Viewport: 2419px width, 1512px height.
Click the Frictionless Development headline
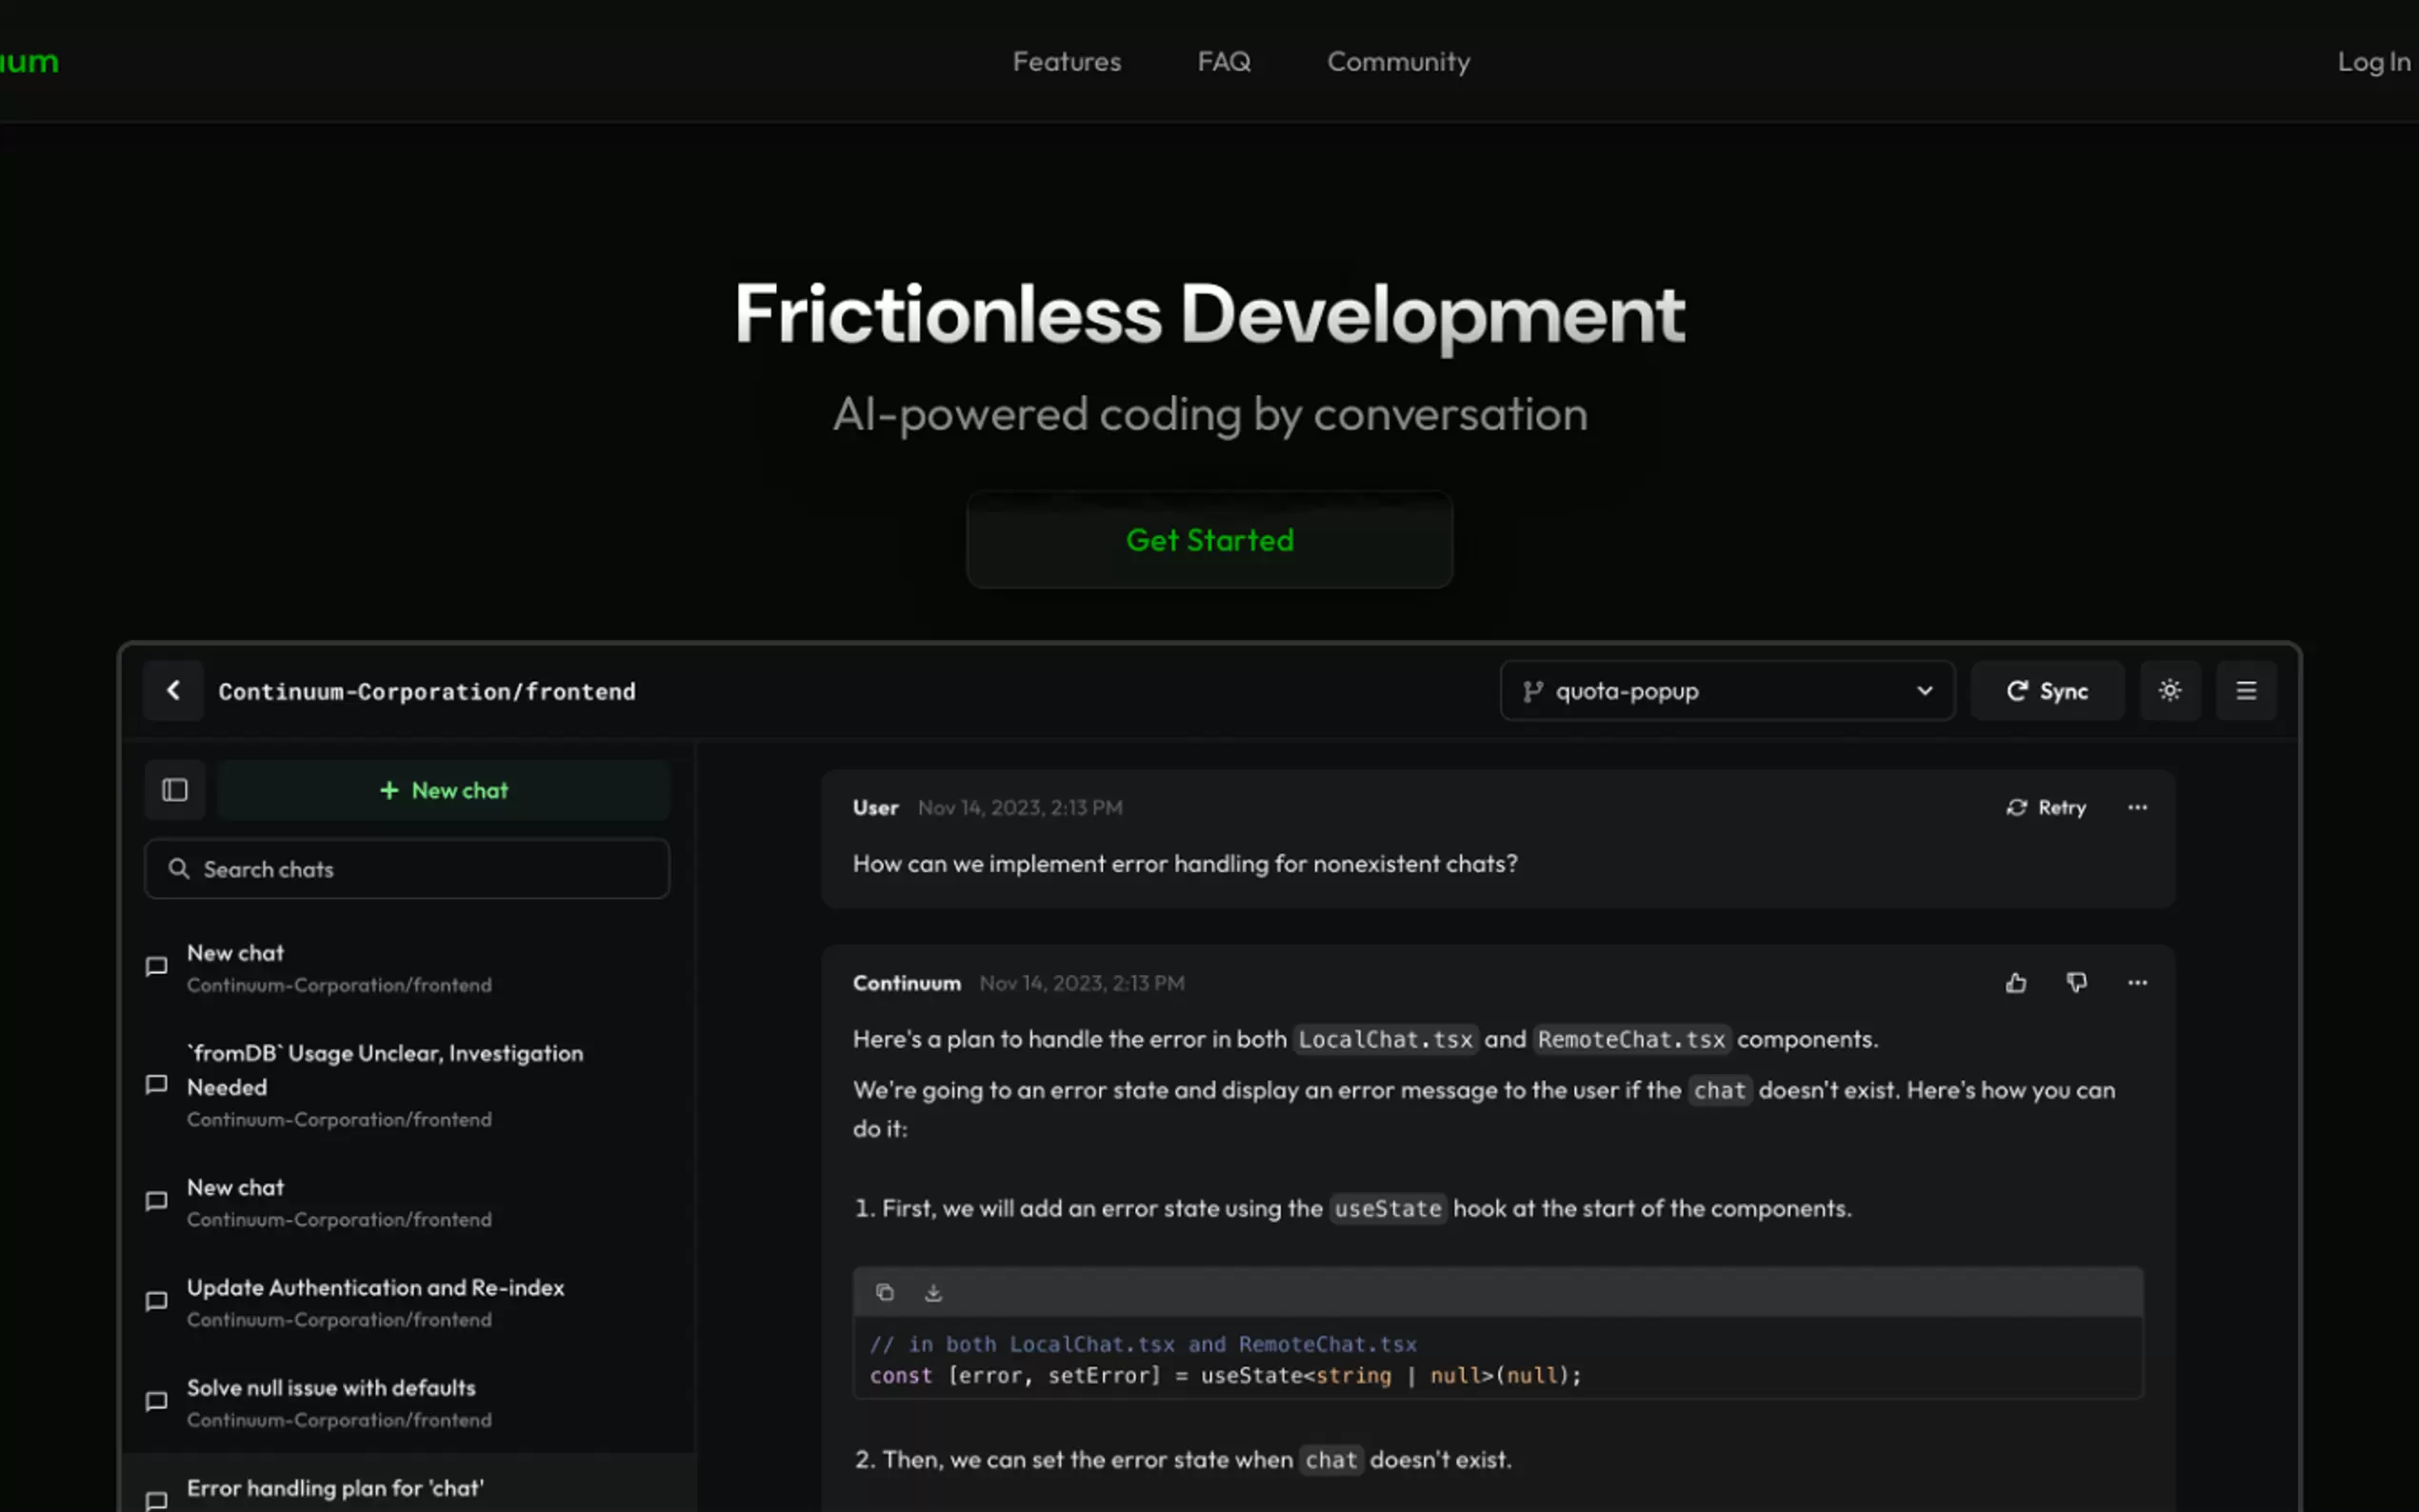coord(1210,314)
